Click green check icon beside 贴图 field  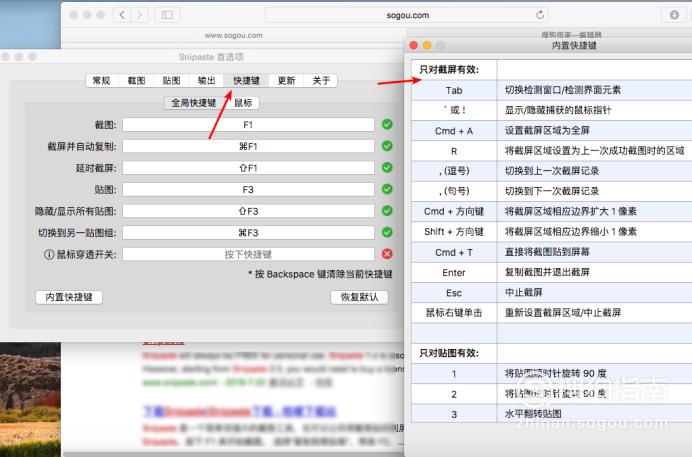pos(387,189)
